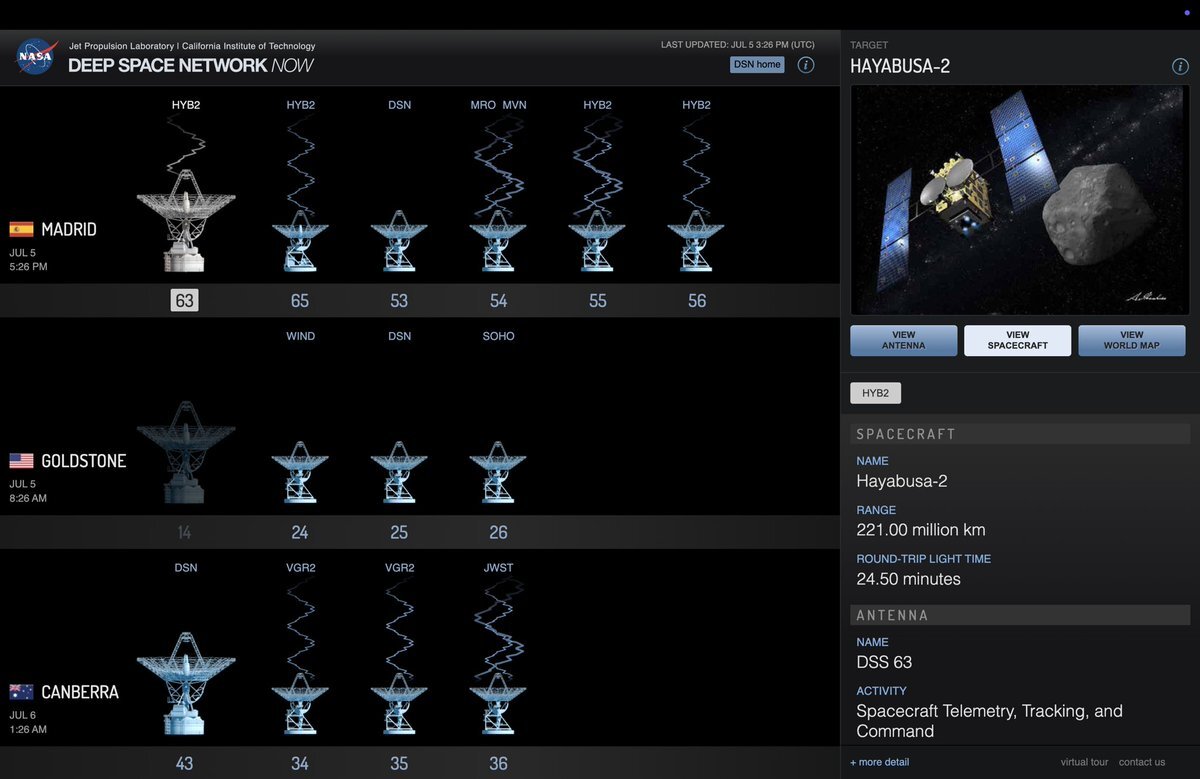This screenshot has height=779, width=1200.
Task: Click number 43 under Canberra dish
Action: click(x=184, y=764)
